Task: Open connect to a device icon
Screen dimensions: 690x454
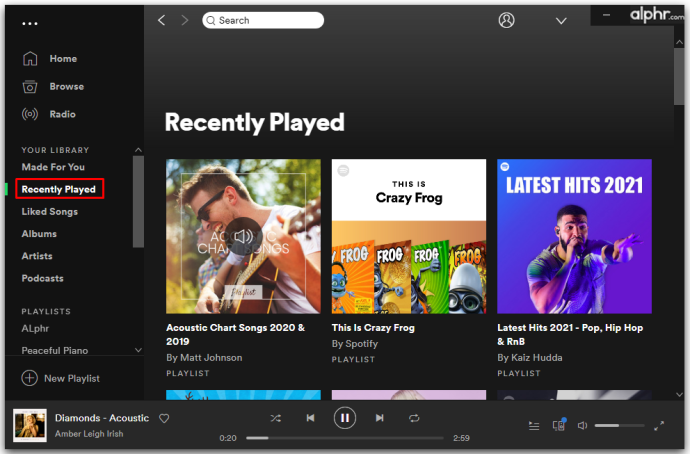Action: click(x=559, y=425)
